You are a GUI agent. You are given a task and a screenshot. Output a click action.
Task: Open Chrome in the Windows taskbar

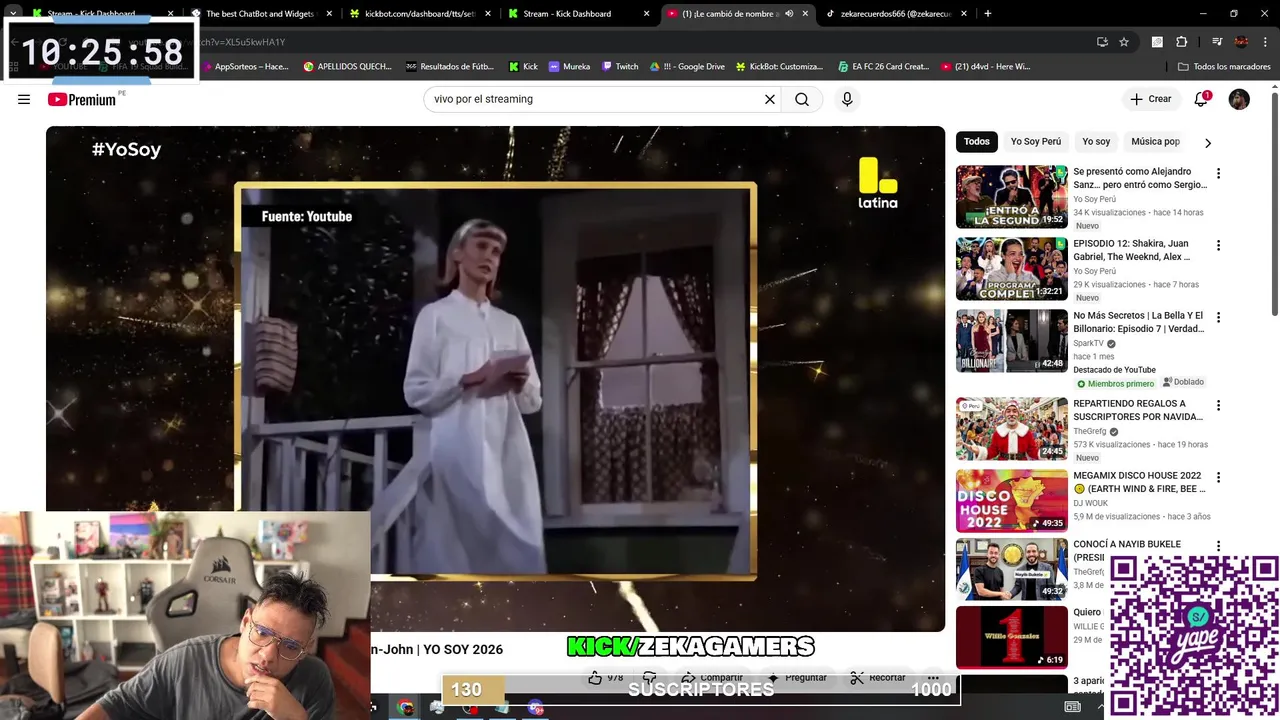coord(404,708)
